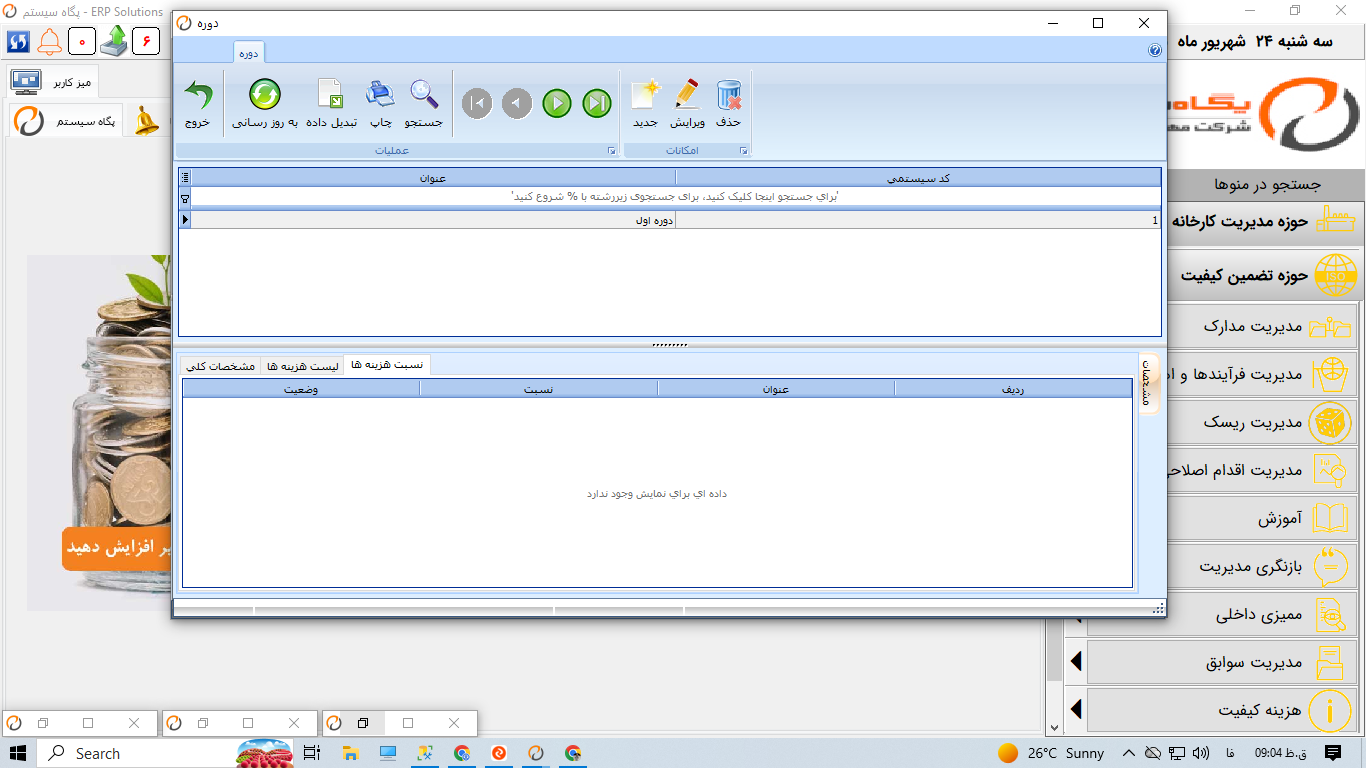Open the orange notification bell at top left

click(49, 41)
